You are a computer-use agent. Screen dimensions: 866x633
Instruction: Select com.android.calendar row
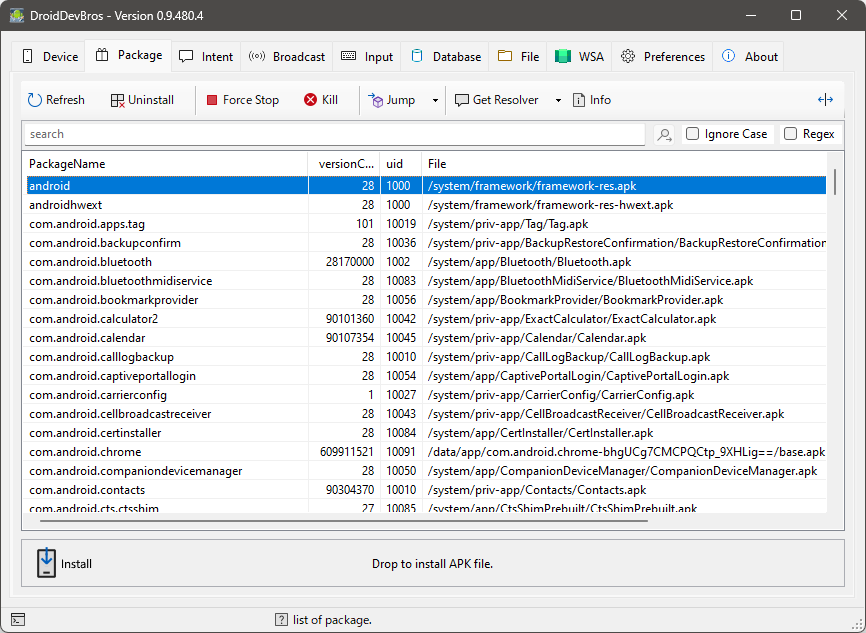pyautogui.click(x=425, y=338)
